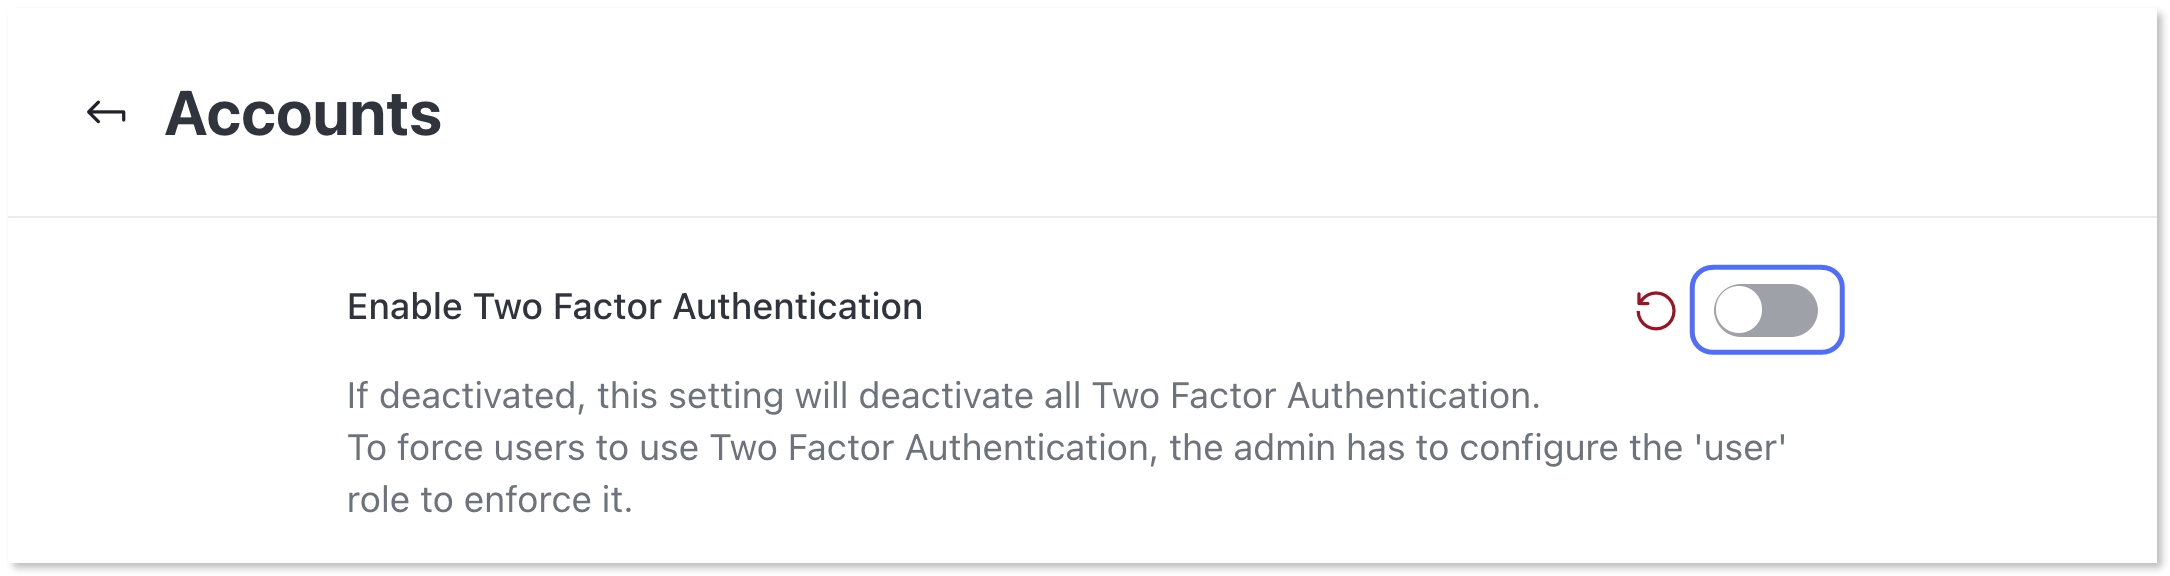Click the Accounts page heading

point(303,113)
